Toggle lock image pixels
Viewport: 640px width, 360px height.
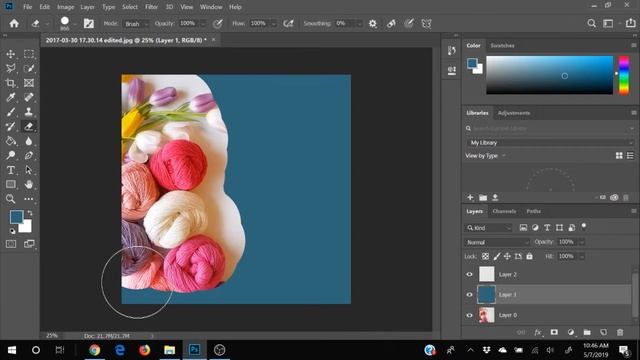coord(496,256)
